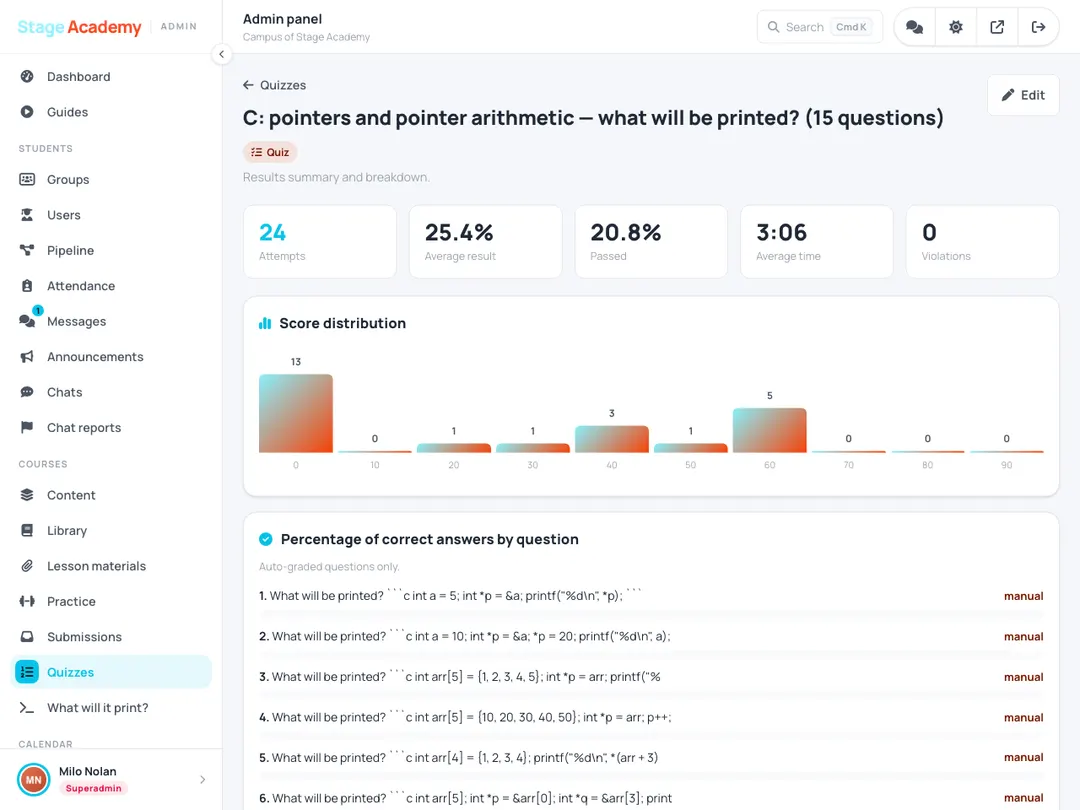Click the Chat reports flag icon

27,427
